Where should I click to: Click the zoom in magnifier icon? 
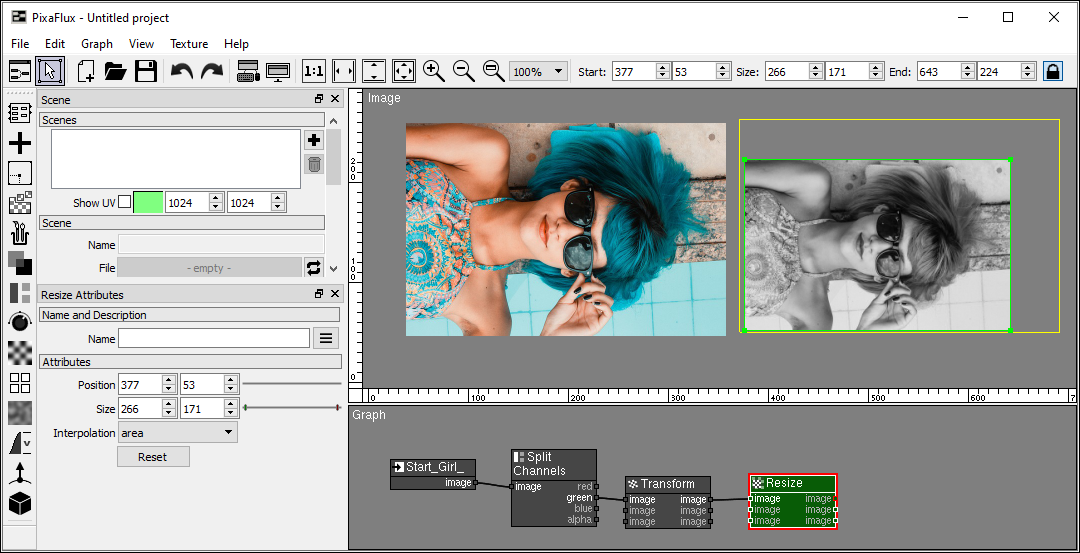point(433,71)
